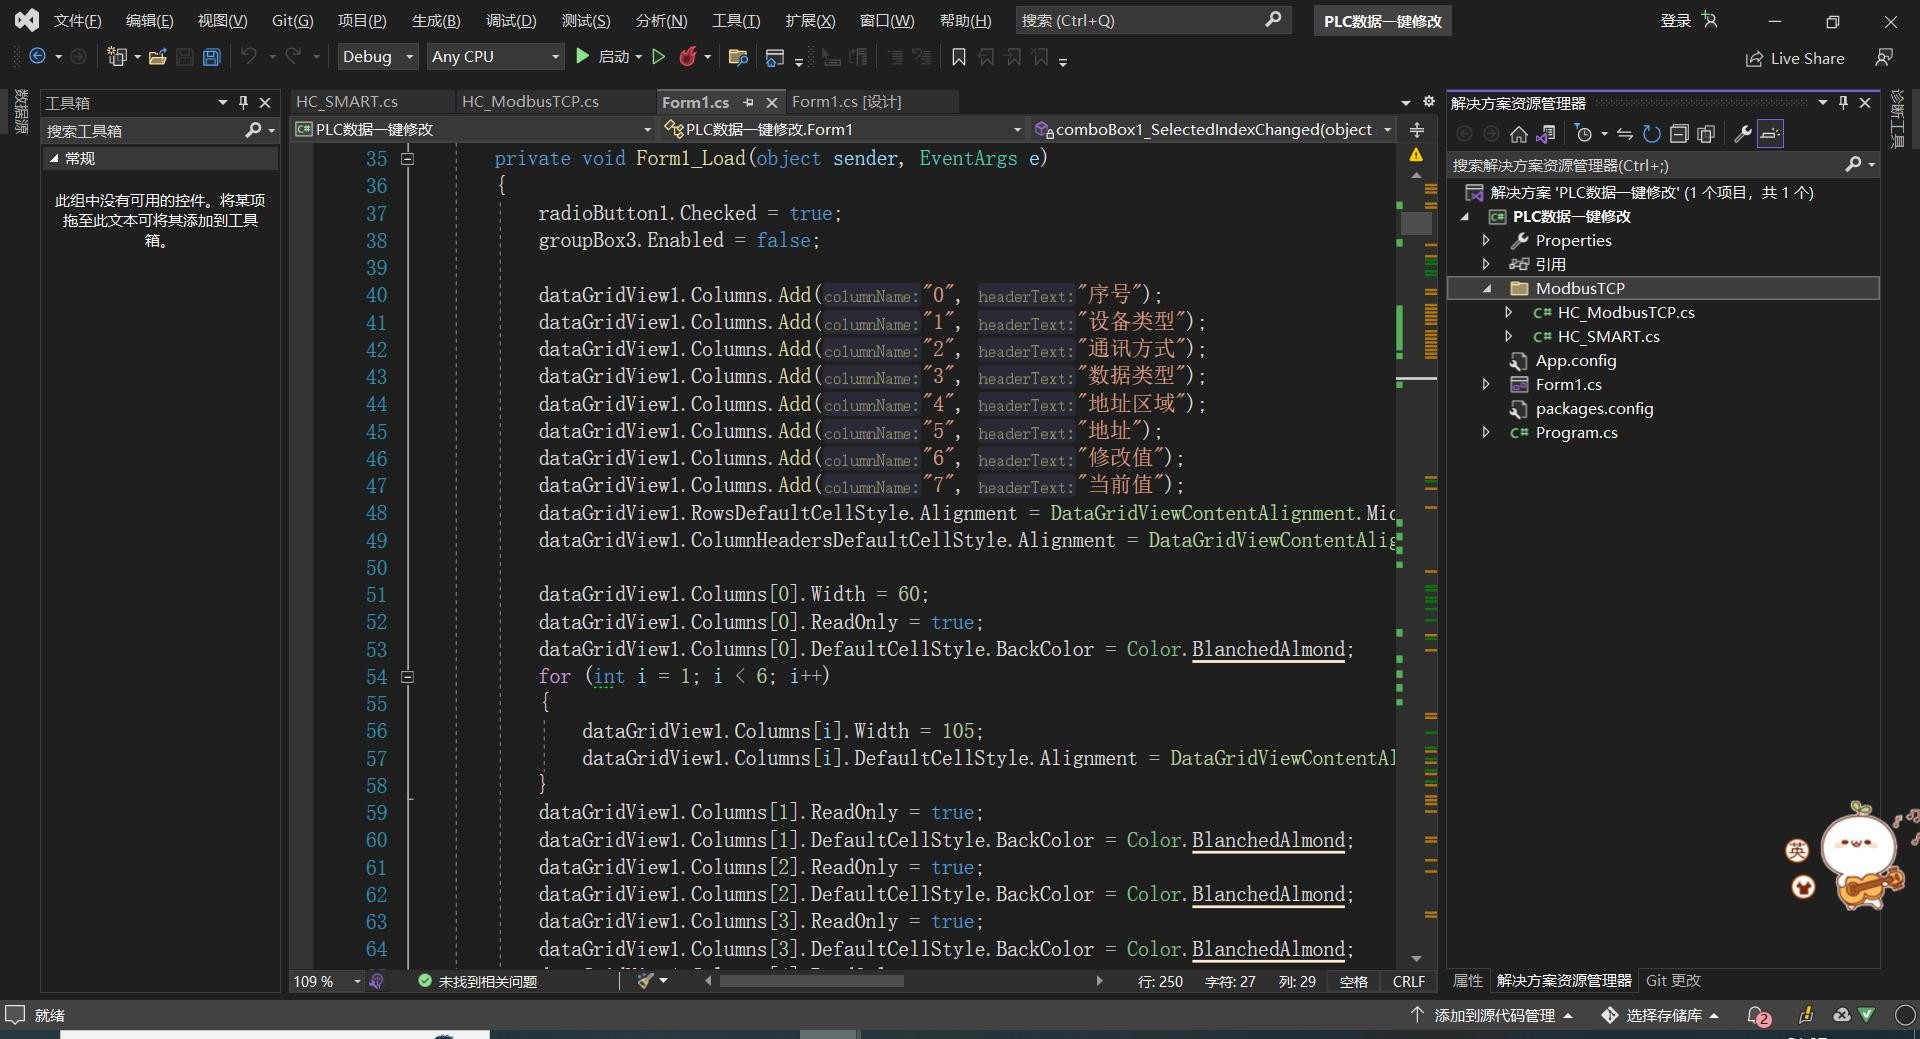The width and height of the screenshot is (1920, 1039).
Task: Collapse the ModbusTCP folder node
Action: coord(1487,288)
